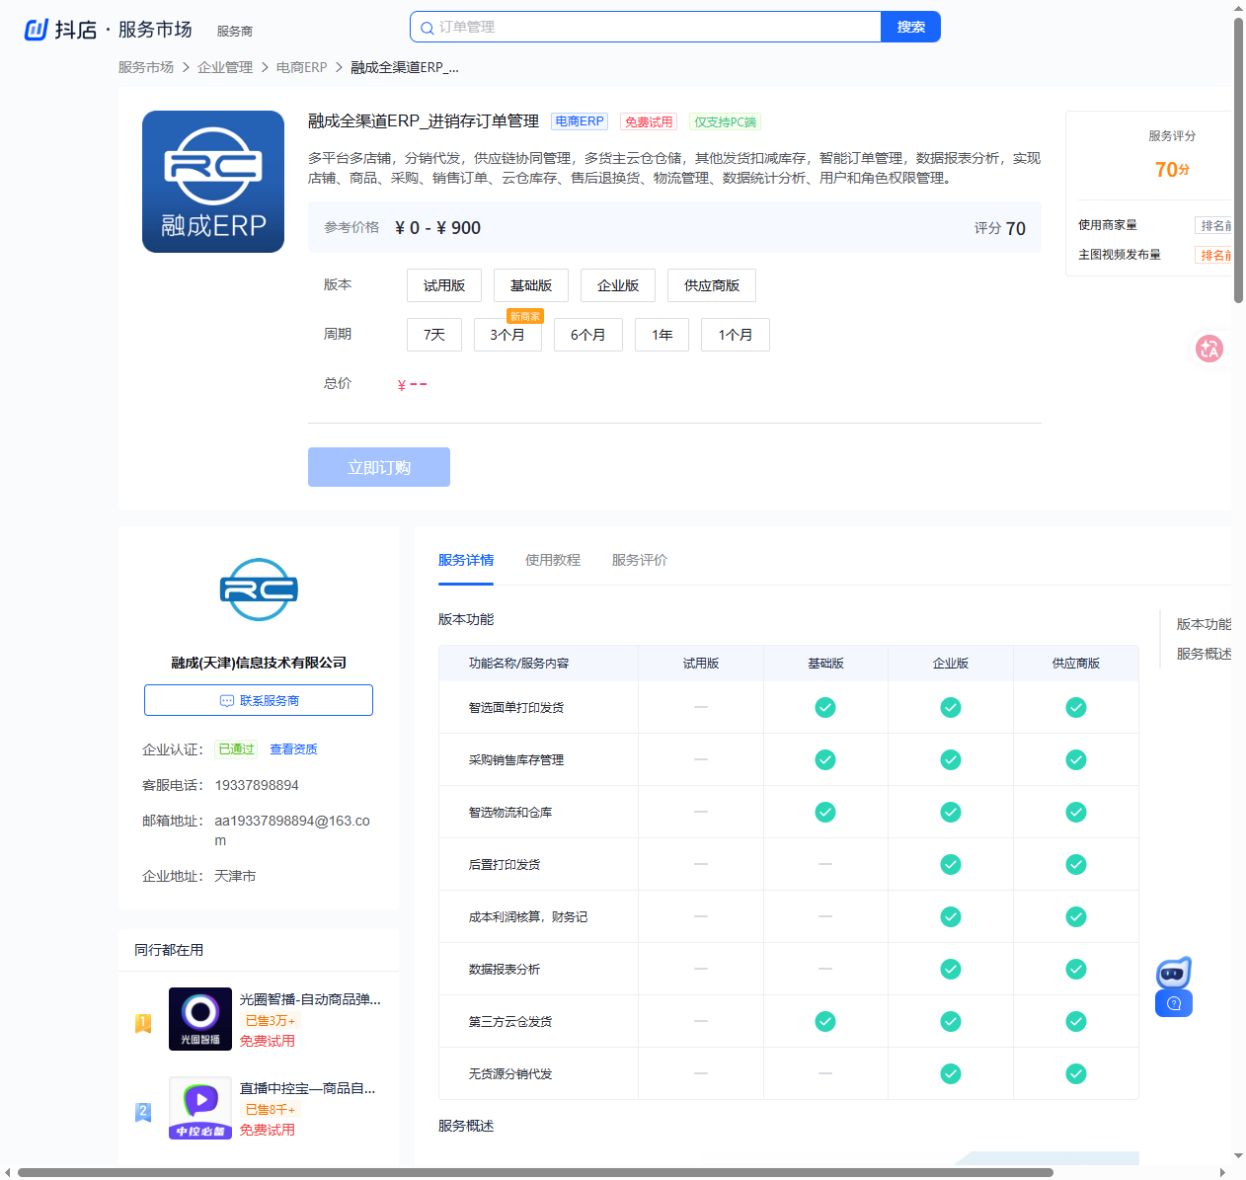Viewport: 1246px width, 1180px height.
Task: Click 基础版 checkmark for 第三方云仓发货
Action: 825,1021
